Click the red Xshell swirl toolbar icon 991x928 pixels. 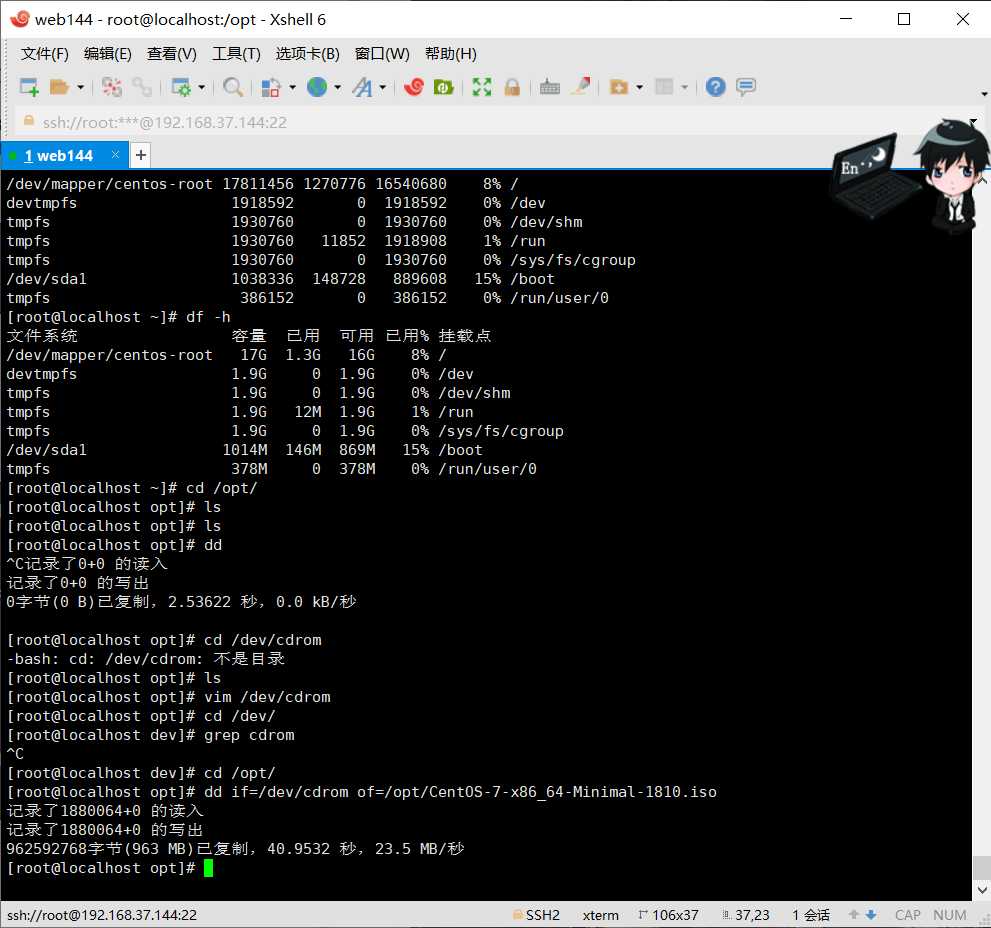pyautogui.click(x=414, y=87)
